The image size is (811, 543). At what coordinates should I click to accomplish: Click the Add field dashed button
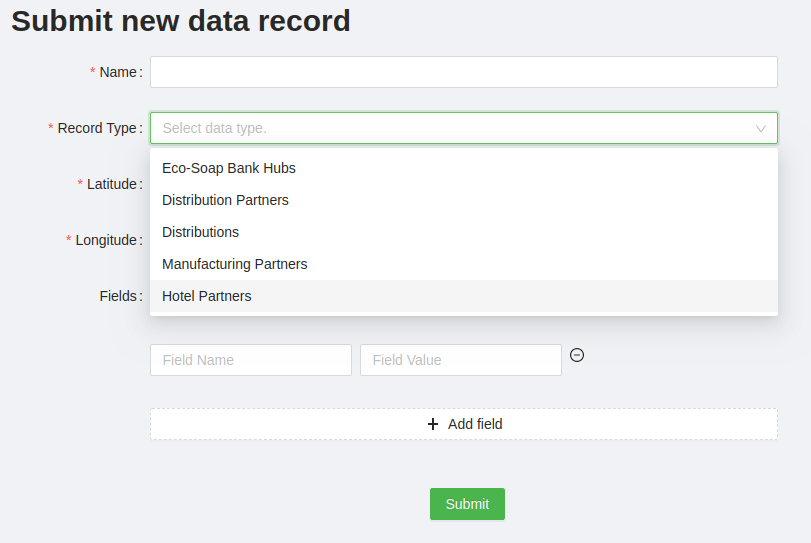pos(463,424)
